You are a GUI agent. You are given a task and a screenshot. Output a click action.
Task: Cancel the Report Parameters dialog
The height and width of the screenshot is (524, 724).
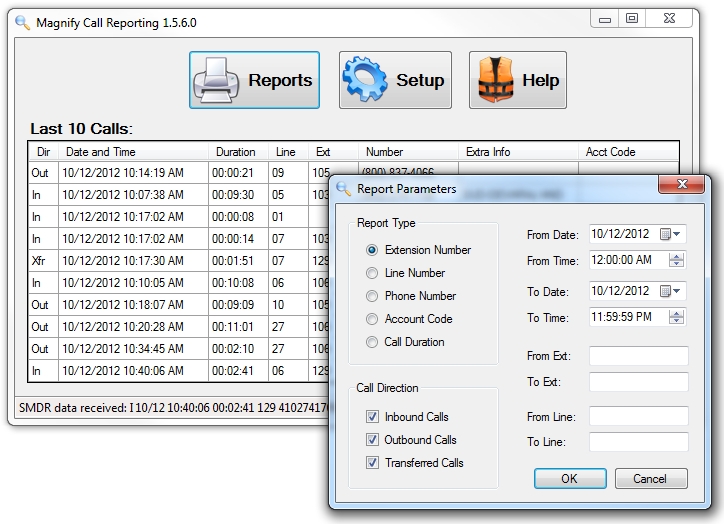click(651, 479)
